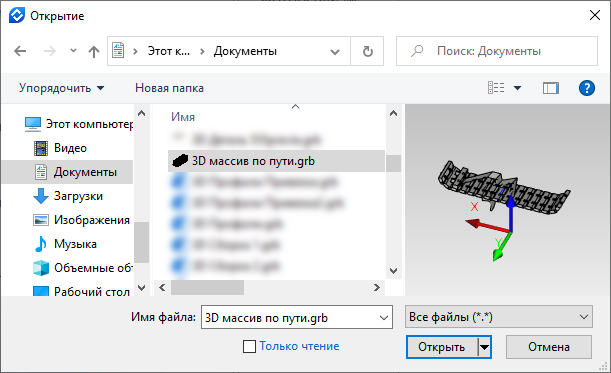Click the Этот компьютер monitor icon
611x373 pixels.
33,124
